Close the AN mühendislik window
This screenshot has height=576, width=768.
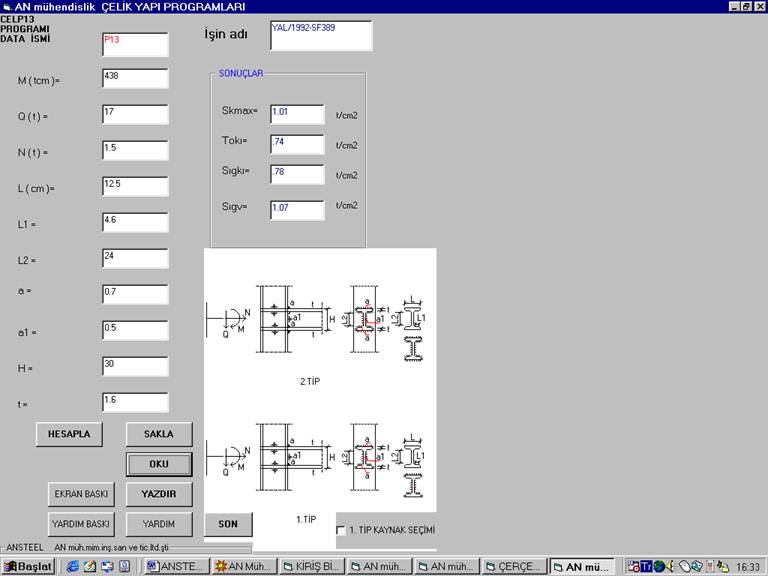760,6
